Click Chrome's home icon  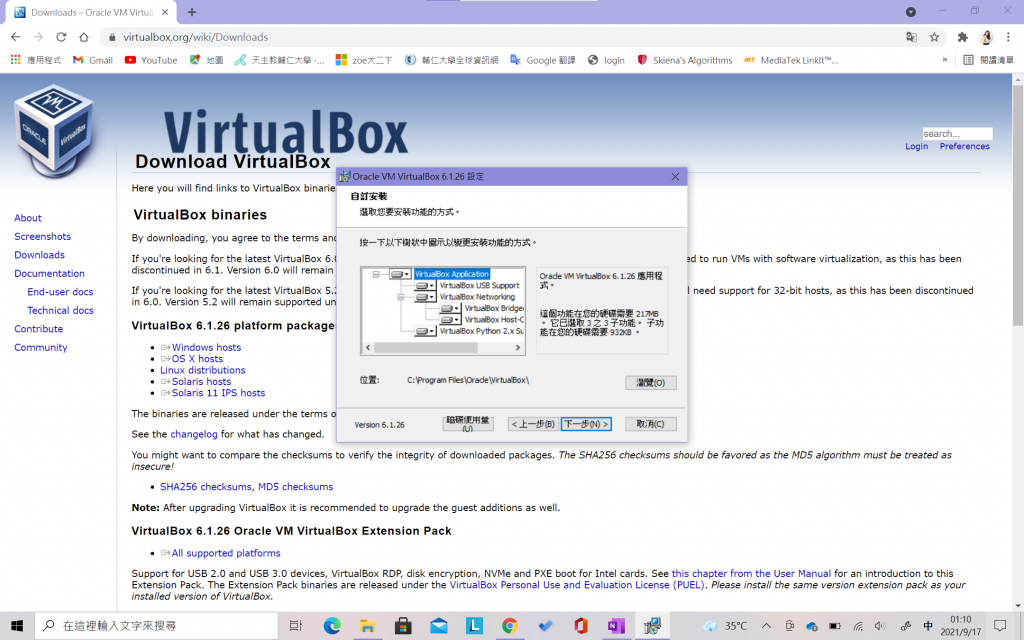point(84,37)
